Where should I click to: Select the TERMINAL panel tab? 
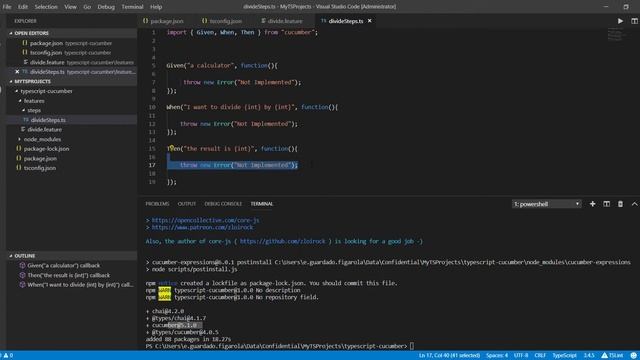(262, 204)
